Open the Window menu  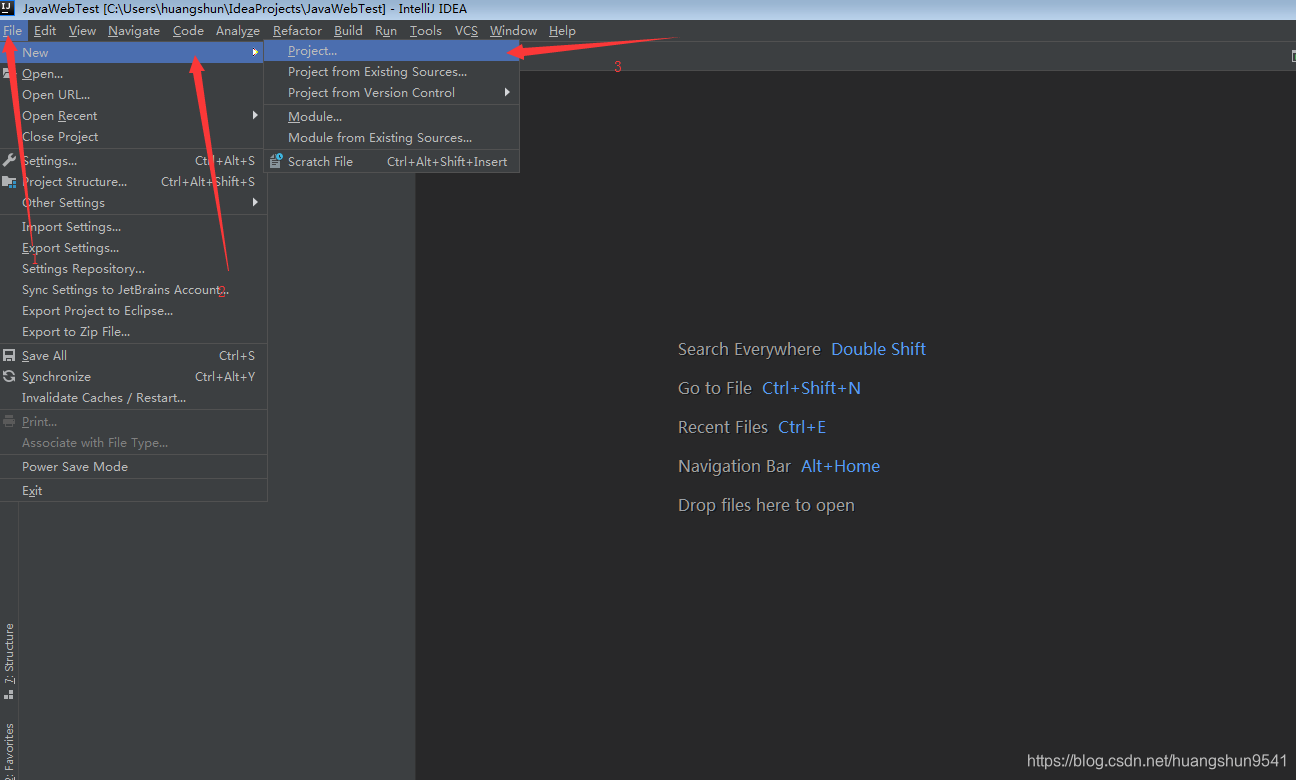click(513, 31)
